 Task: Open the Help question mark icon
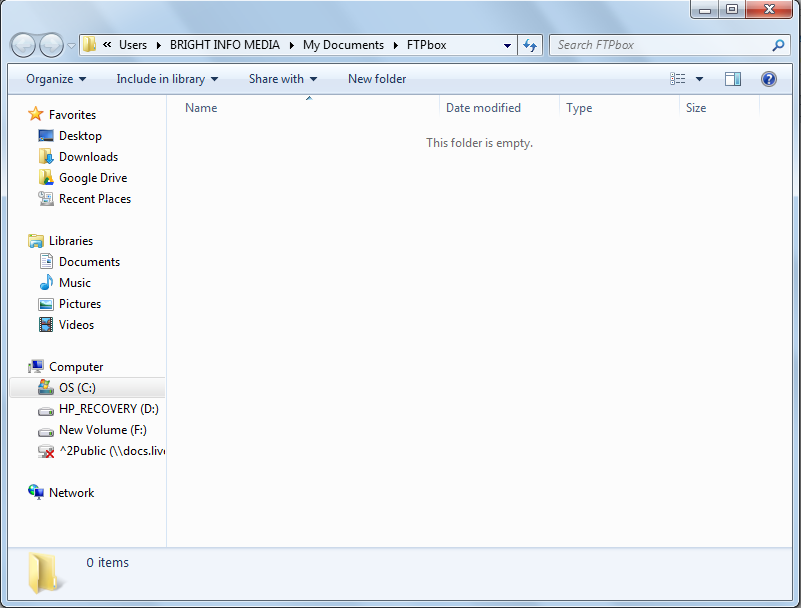click(x=769, y=79)
